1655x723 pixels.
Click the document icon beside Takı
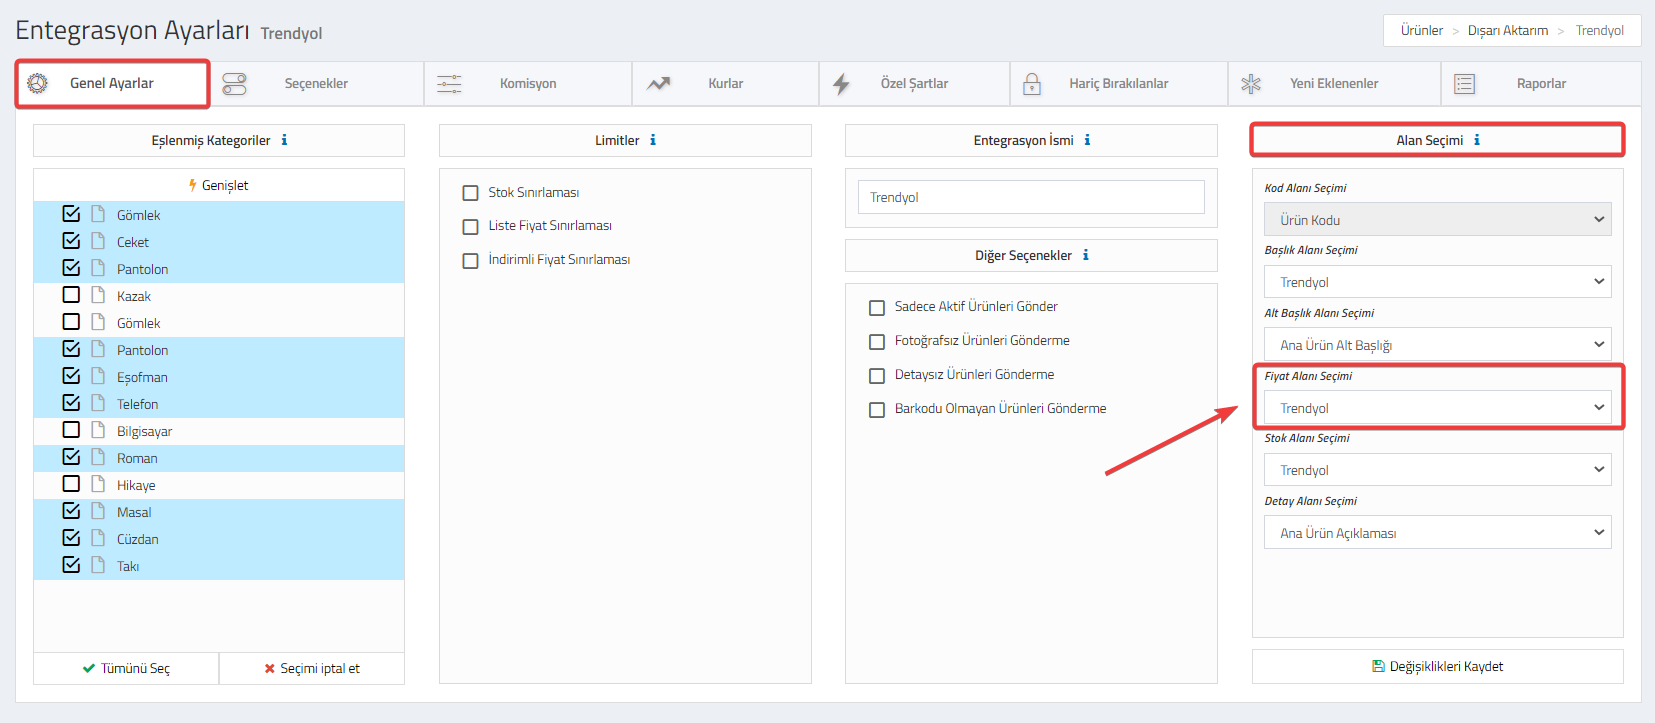(x=98, y=565)
